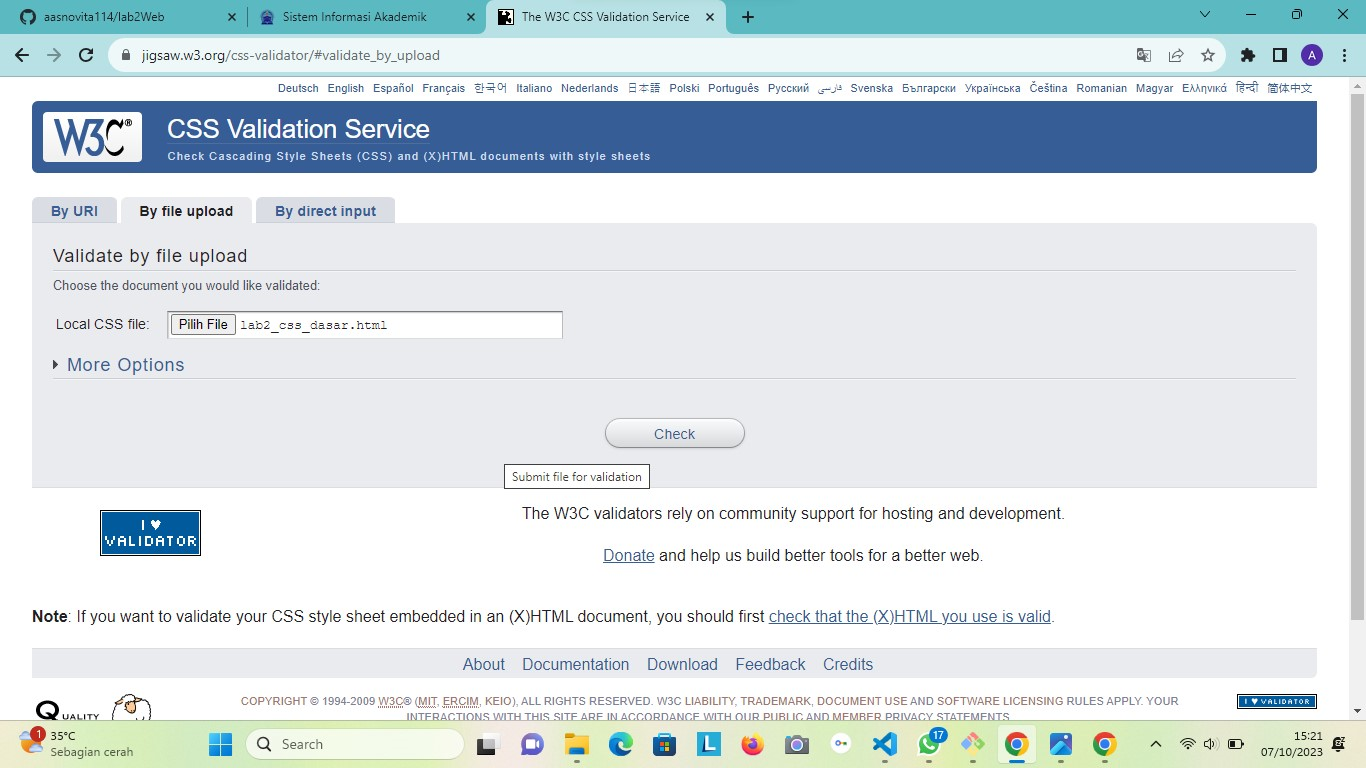The width and height of the screenshot is (1366, 768).
Task: Open Visual Studio Code from the taskbar
Action: [x=884, y=744]
